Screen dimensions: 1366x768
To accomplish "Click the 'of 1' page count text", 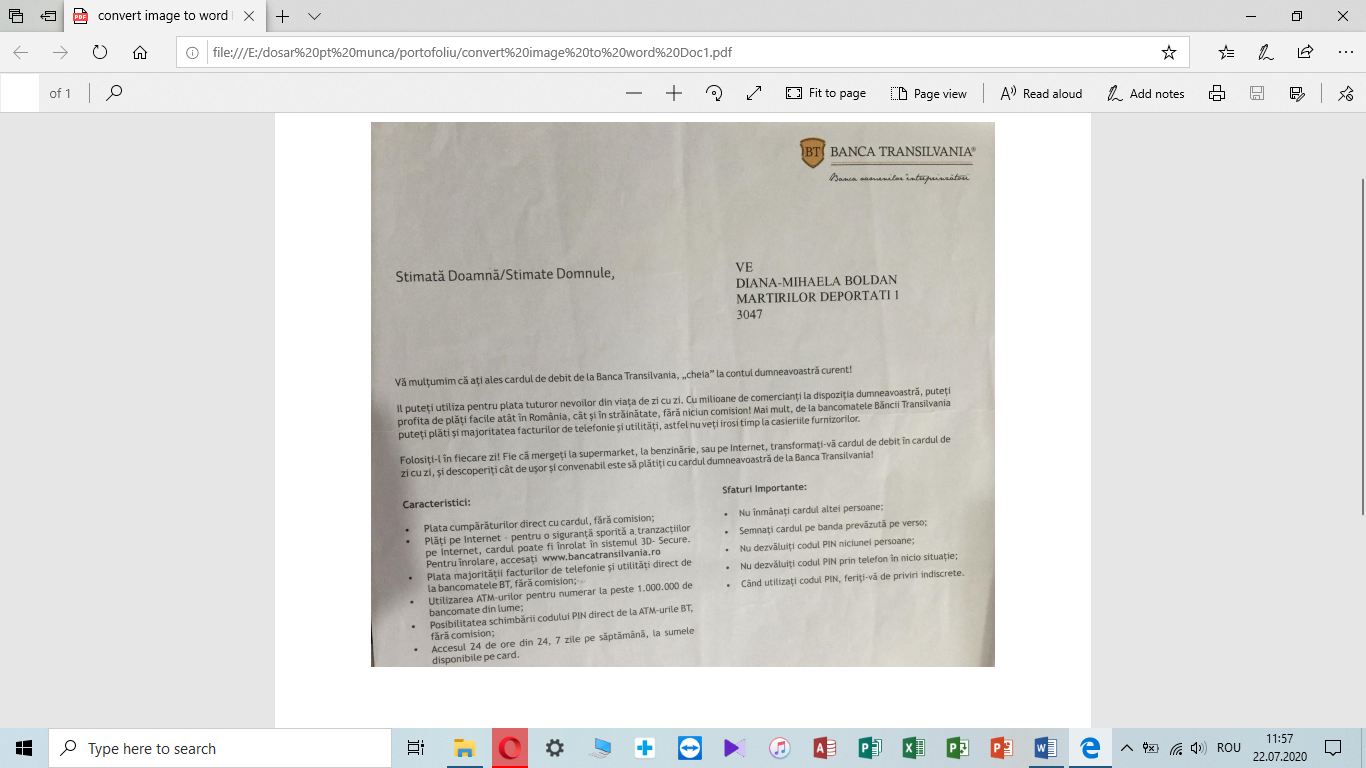I will 61,93.
